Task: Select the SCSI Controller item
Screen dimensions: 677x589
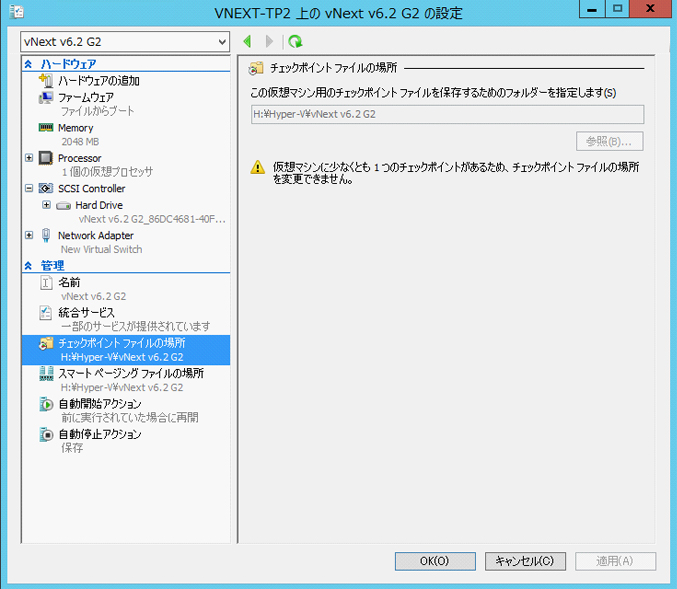Action: coord(92,189)
